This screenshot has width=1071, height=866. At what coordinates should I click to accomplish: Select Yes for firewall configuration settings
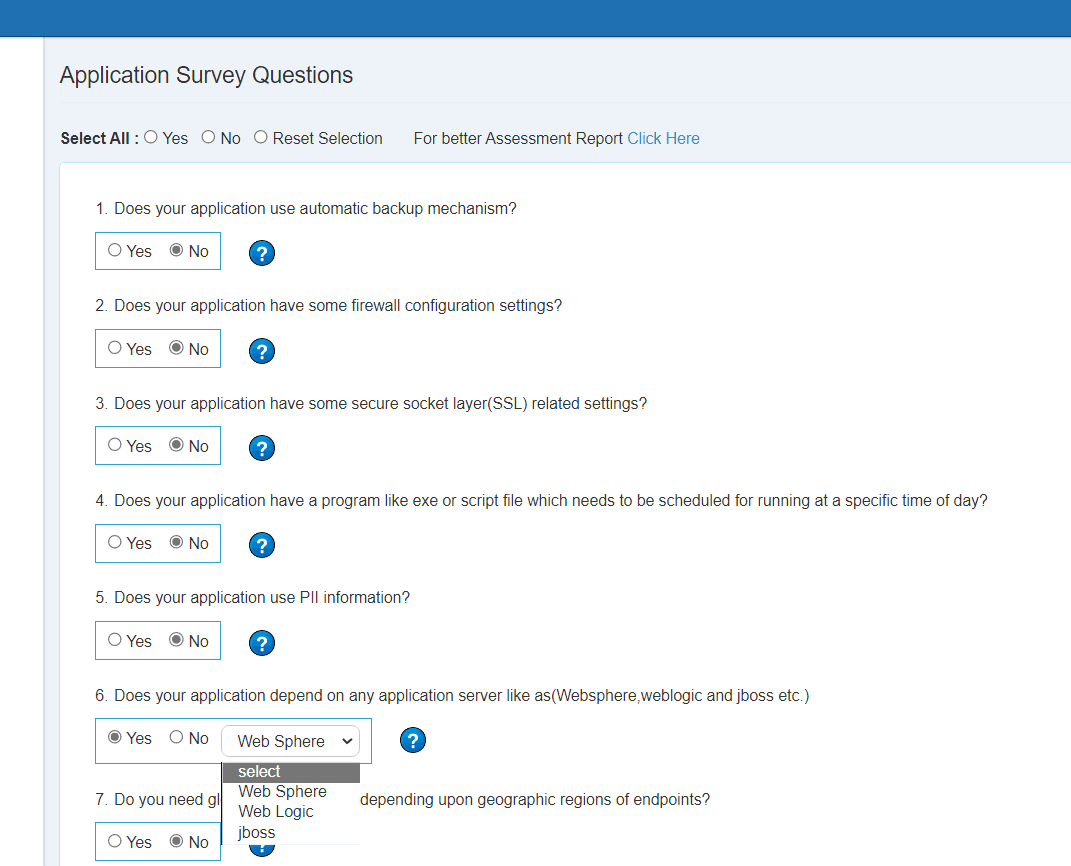[x=115, y=348]
